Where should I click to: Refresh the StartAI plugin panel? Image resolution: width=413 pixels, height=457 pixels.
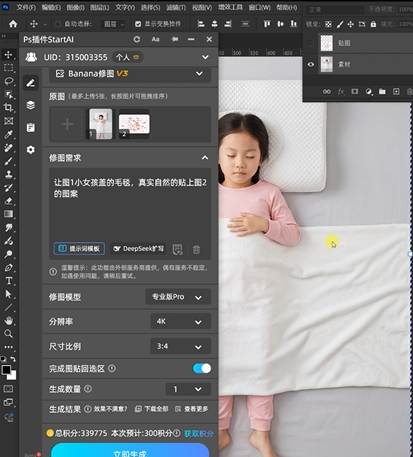(137, 39)
